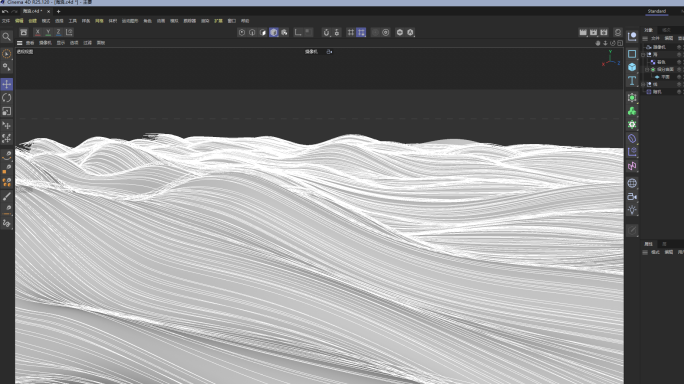Image resolution: width=684 pixels, height=384 pixels.
Task: Collapse the 细分曲面 object in tree
Action: 647,69
